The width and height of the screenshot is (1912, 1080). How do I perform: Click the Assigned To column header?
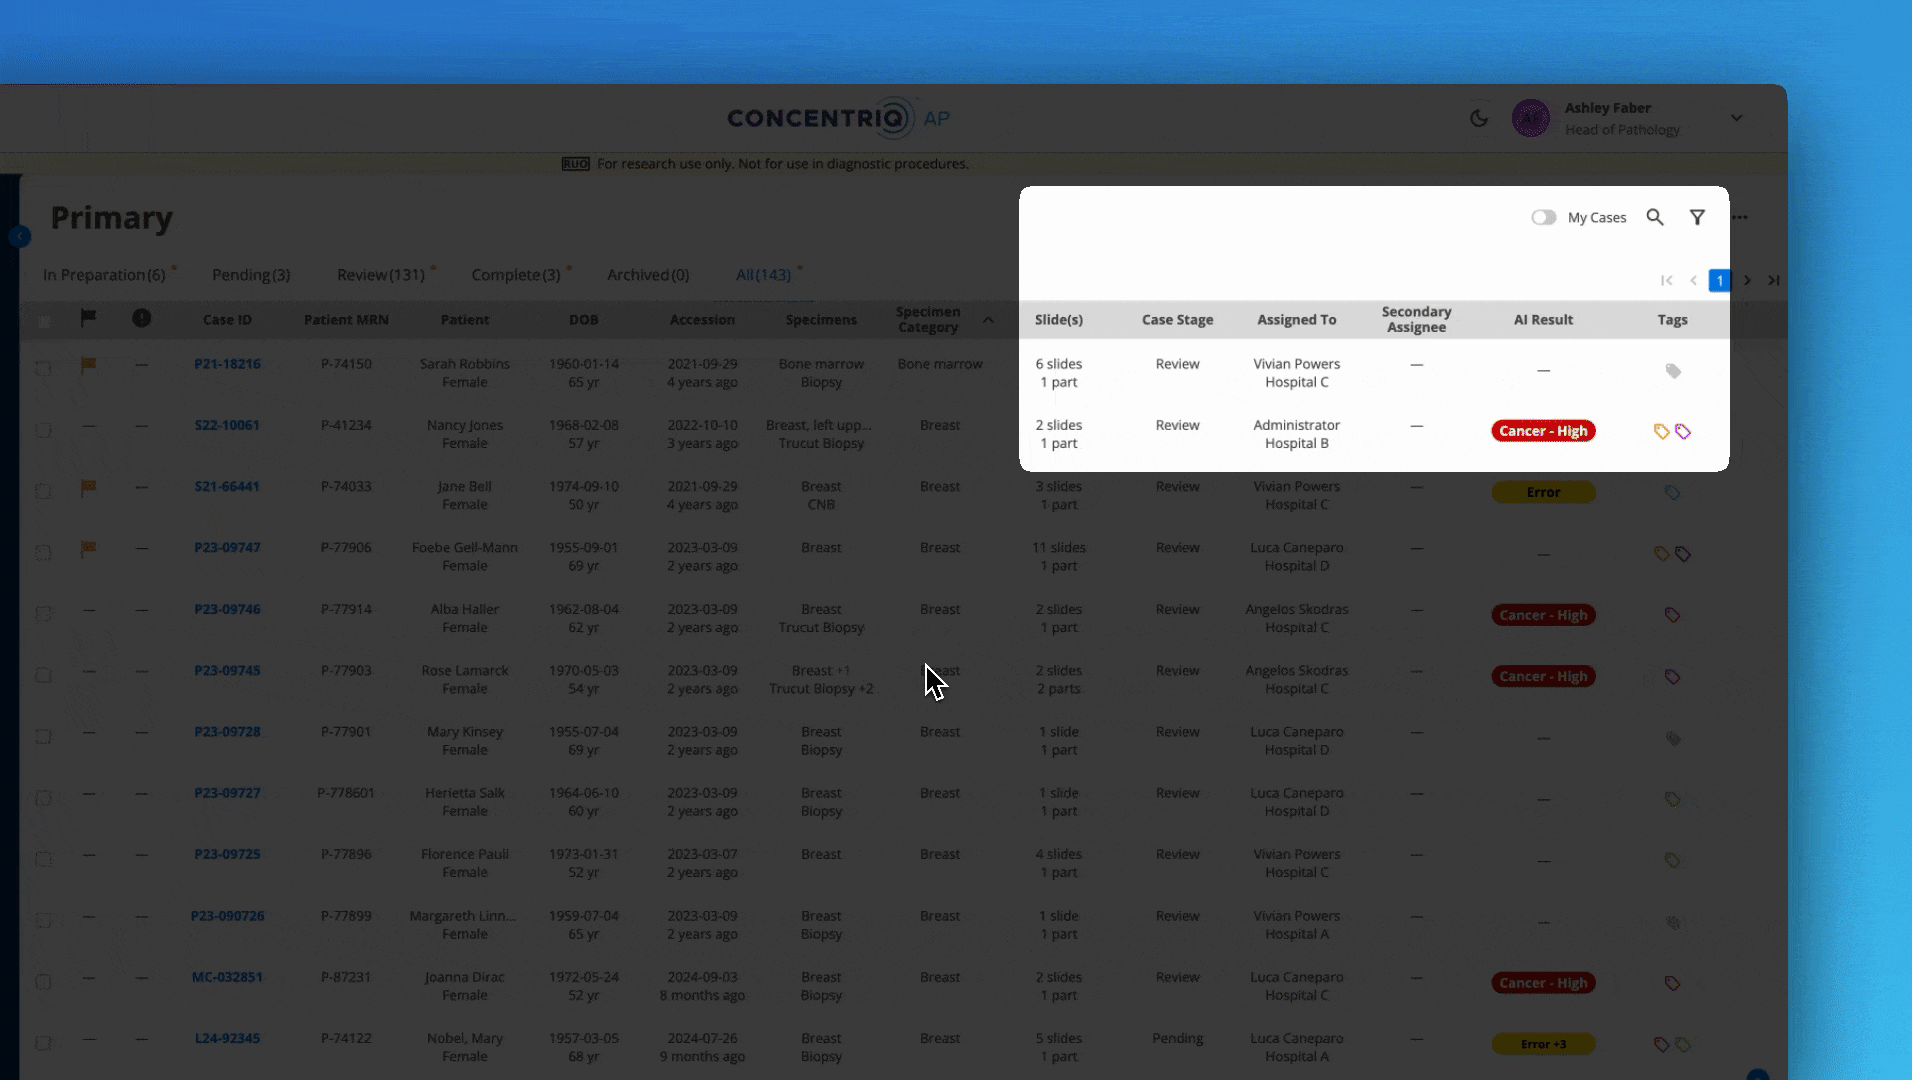point(1296,320)
